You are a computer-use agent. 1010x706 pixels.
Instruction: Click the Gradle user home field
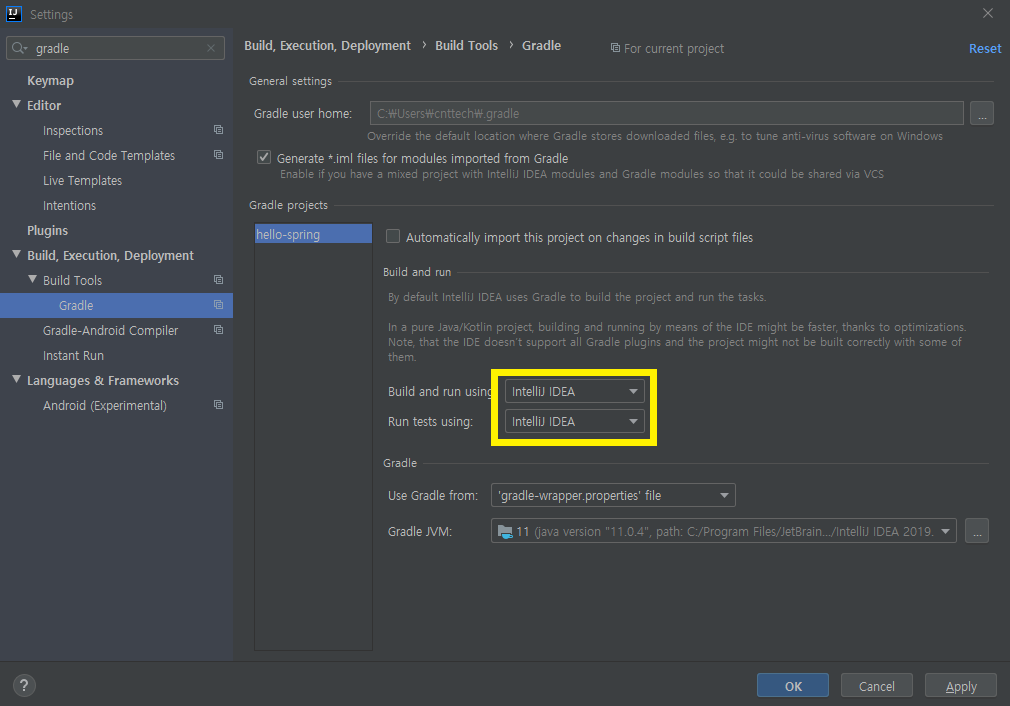click(667, 113)
